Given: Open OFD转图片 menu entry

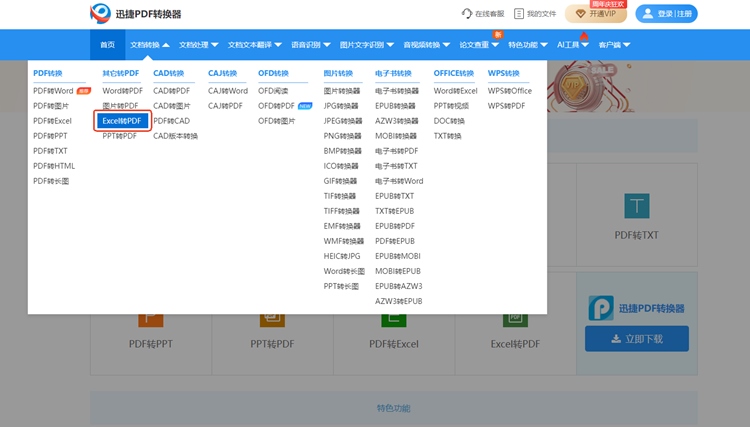Looking at the screenshot, I should tap(276, 121).
